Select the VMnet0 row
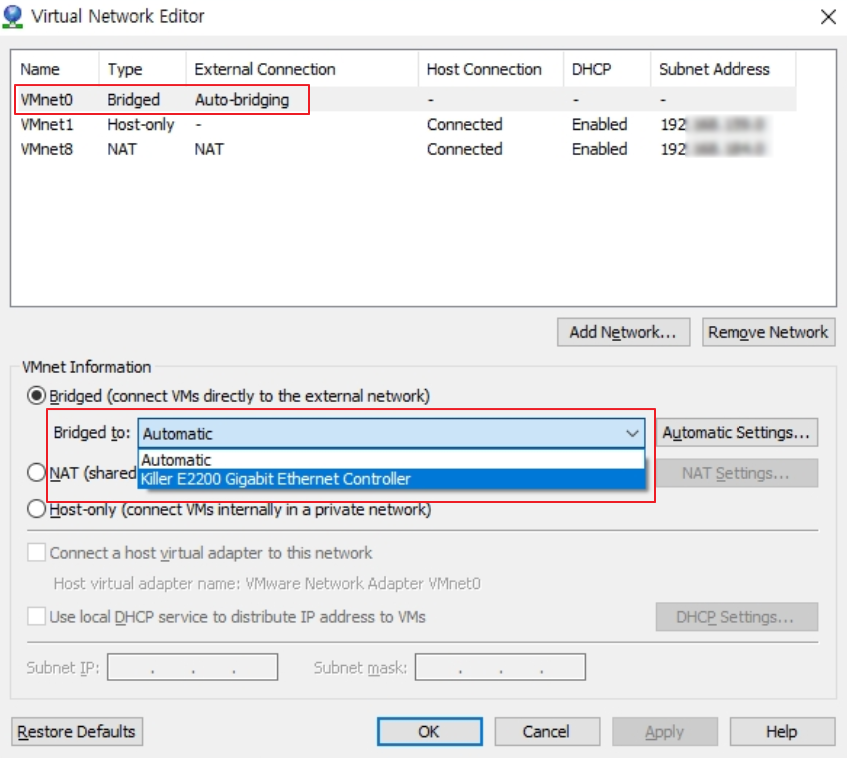The width and height of the screenshot is (847, 758). pyautogui.click(x=405, y=99)
